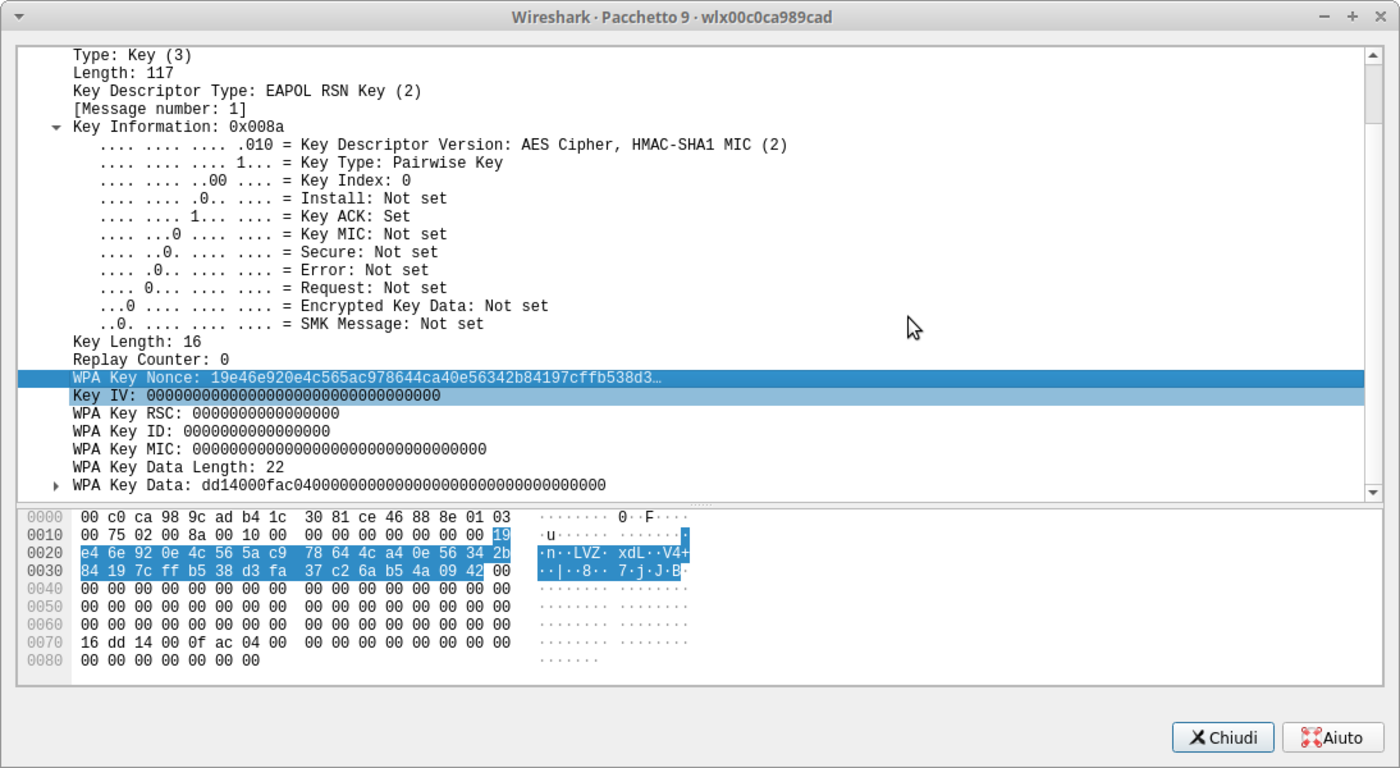Expand the WPA Key Data field
Screen dimensions: 1400x768
click(57, 485)
